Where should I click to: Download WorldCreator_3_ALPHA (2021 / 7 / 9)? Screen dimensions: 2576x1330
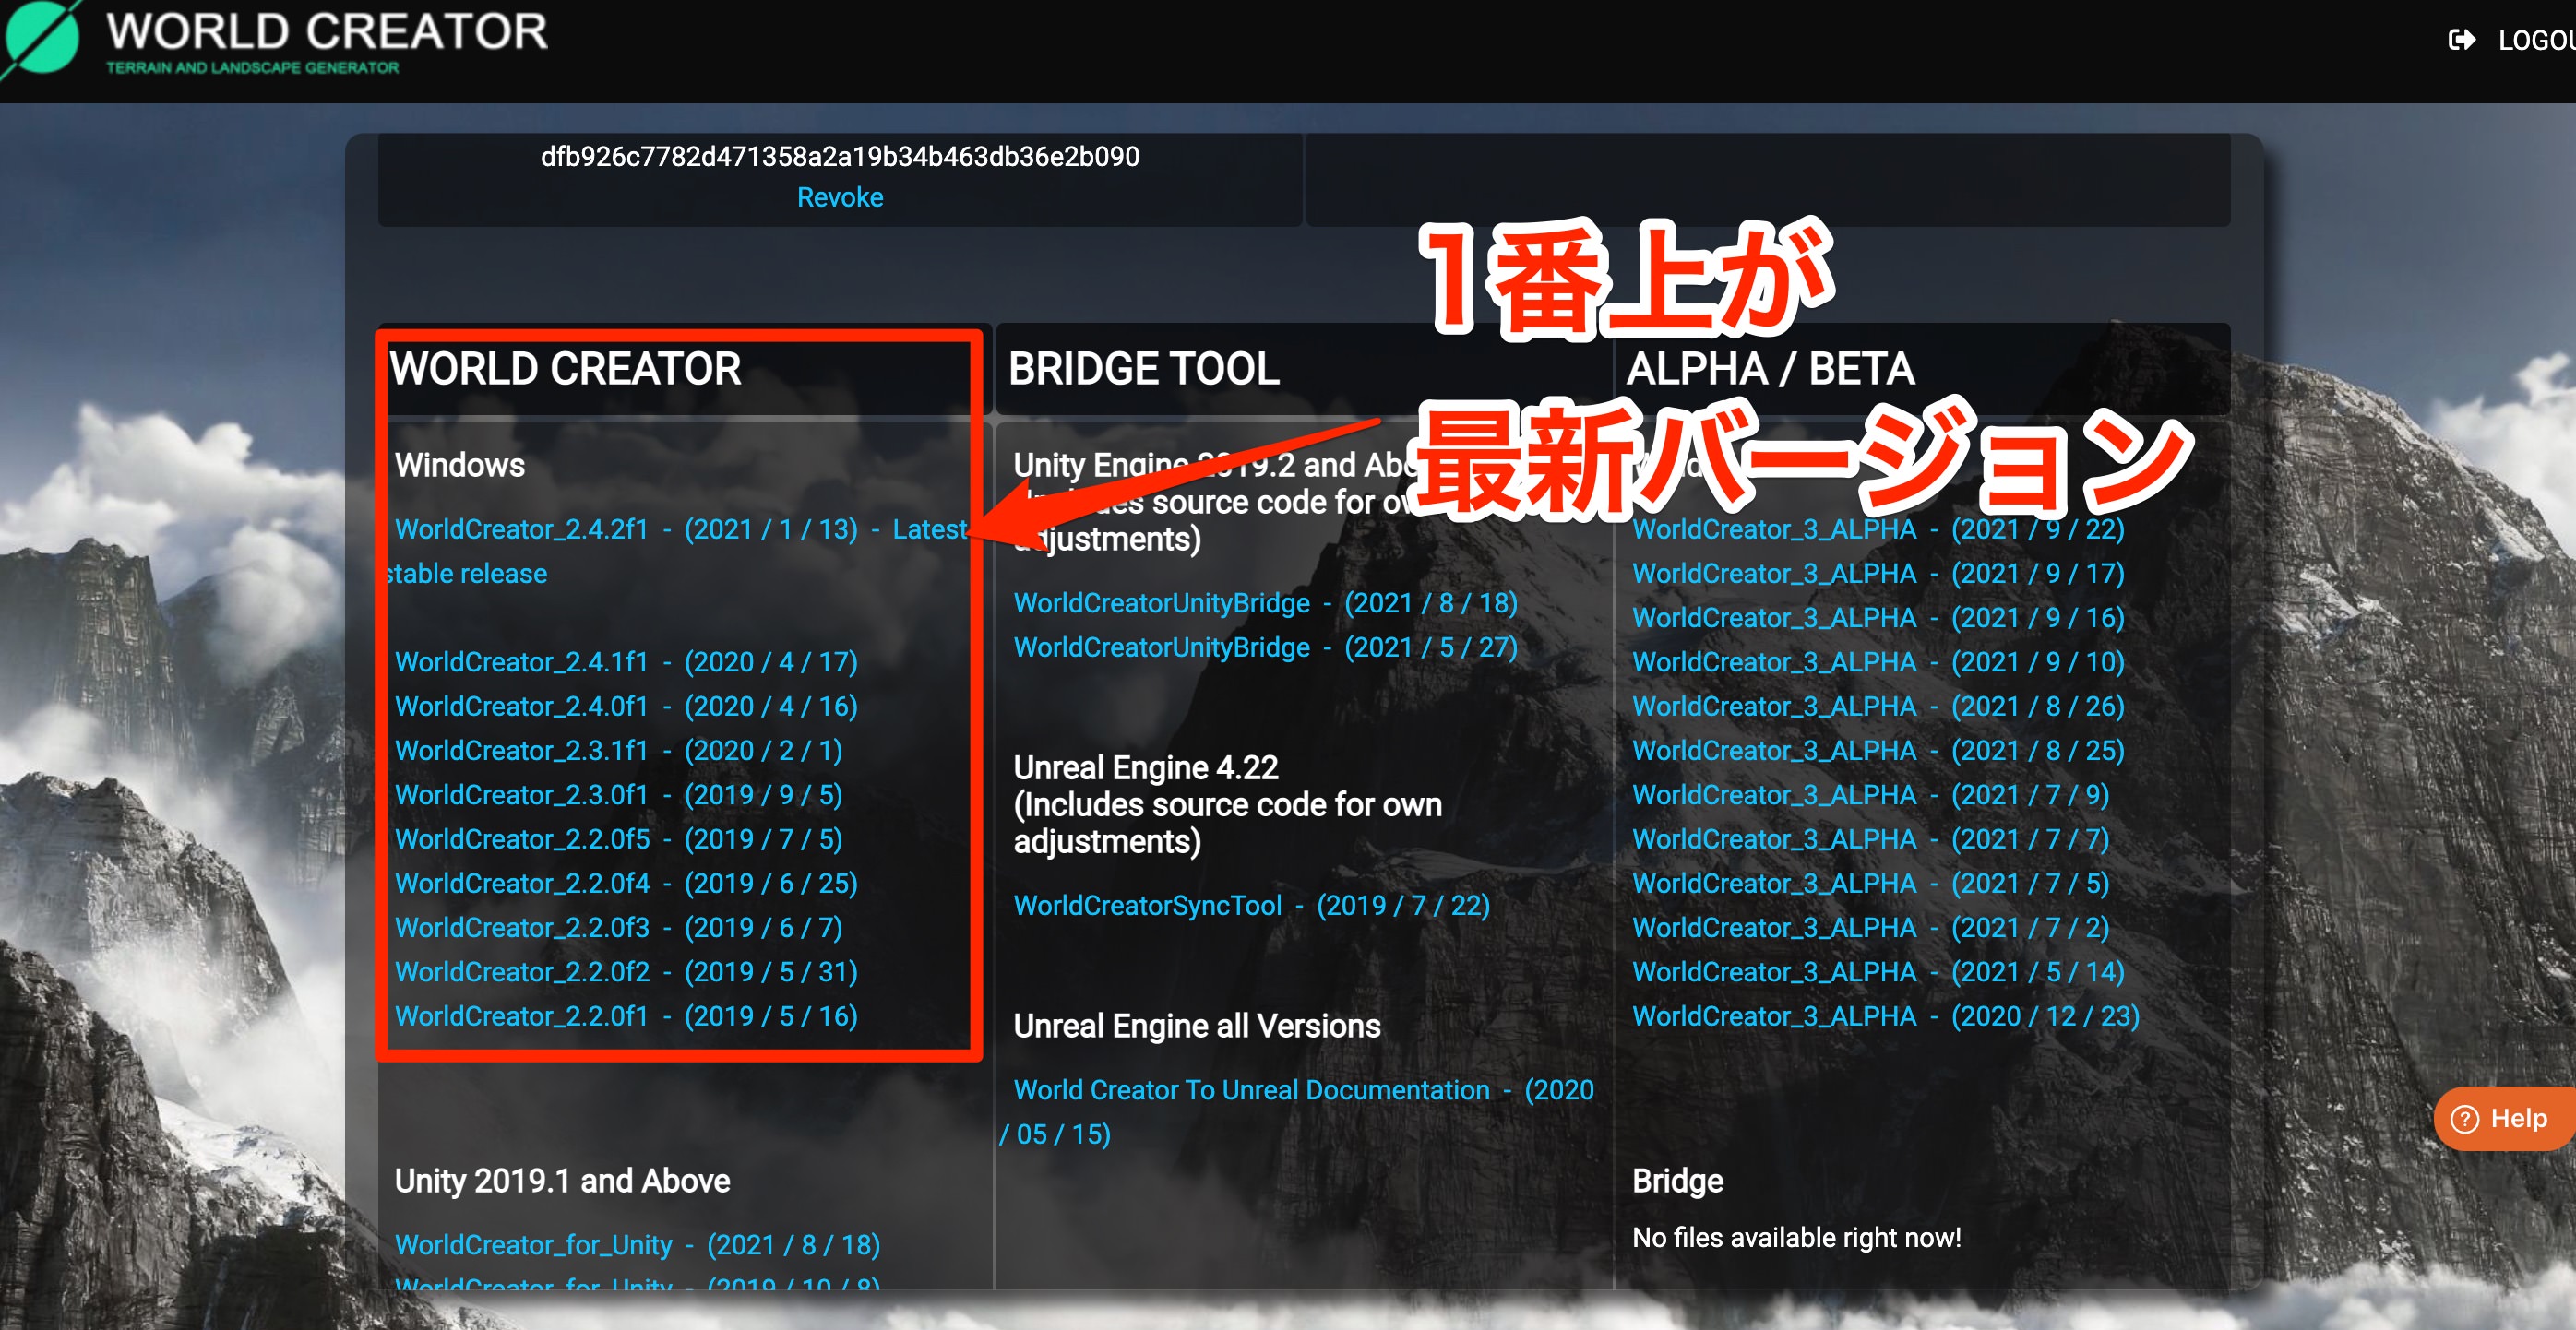tap(1871, 795)
